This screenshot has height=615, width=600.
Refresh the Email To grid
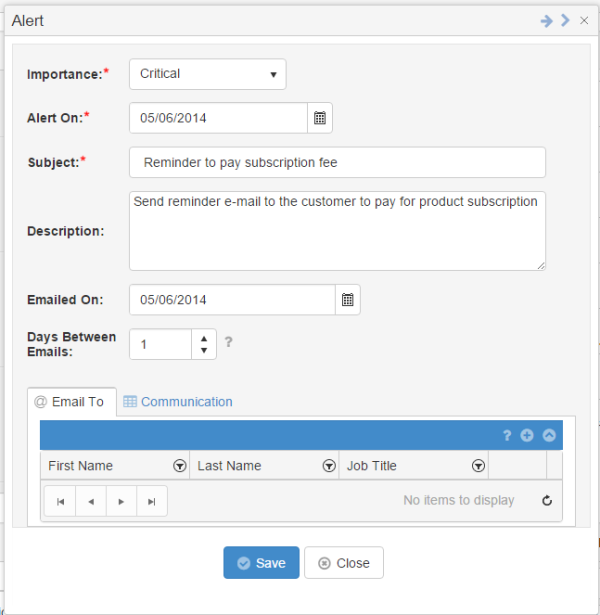click(547, 500)
